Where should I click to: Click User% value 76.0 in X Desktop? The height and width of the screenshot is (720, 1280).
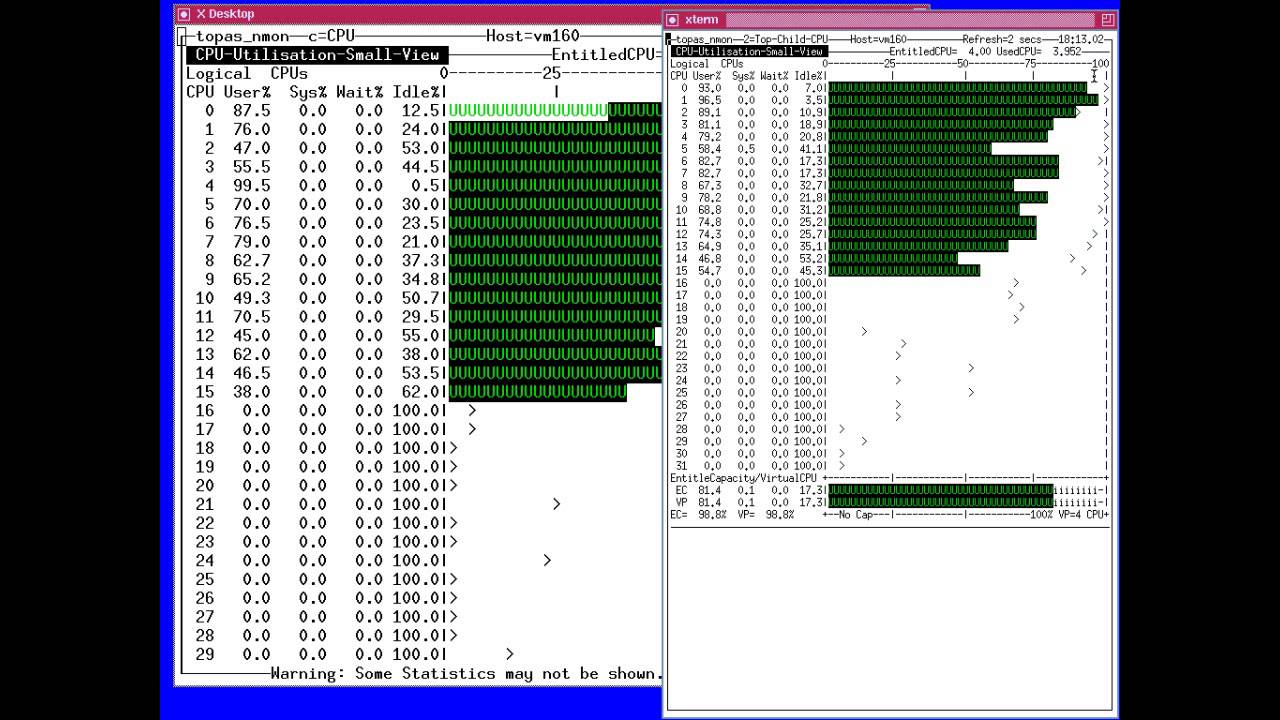point(251,130)
